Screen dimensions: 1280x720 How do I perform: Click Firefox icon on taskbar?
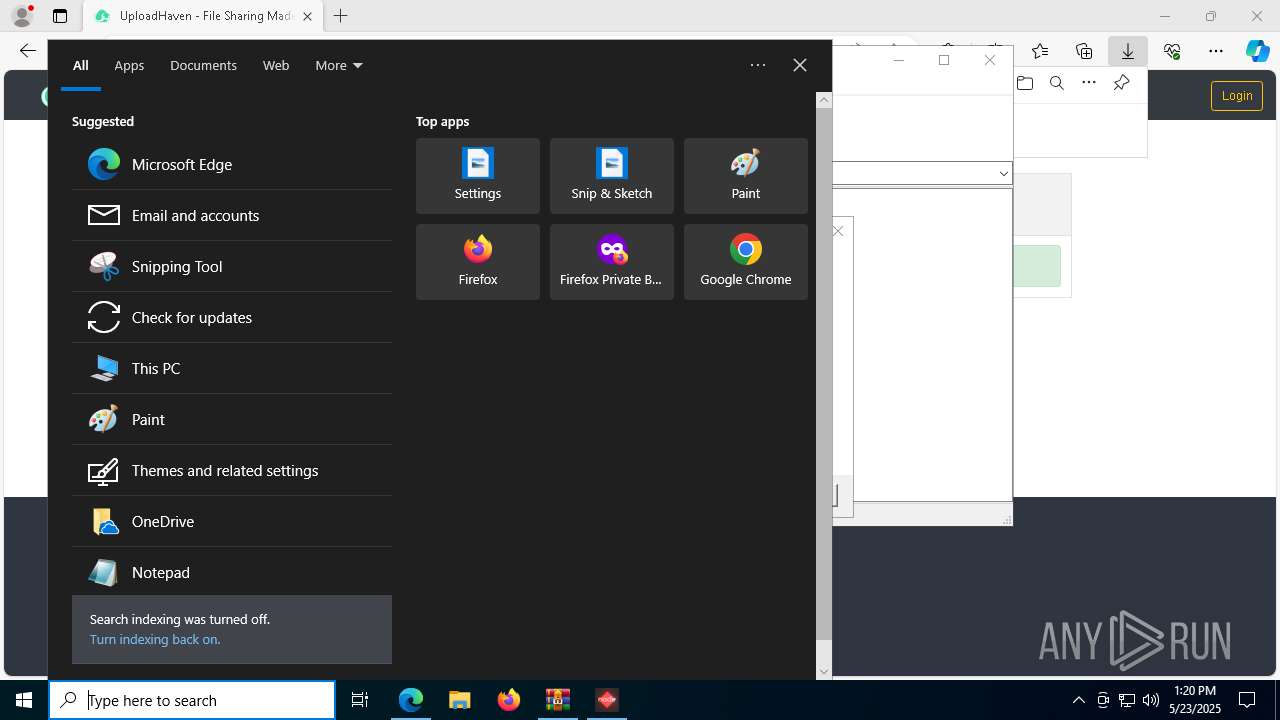tap(509, 700)
